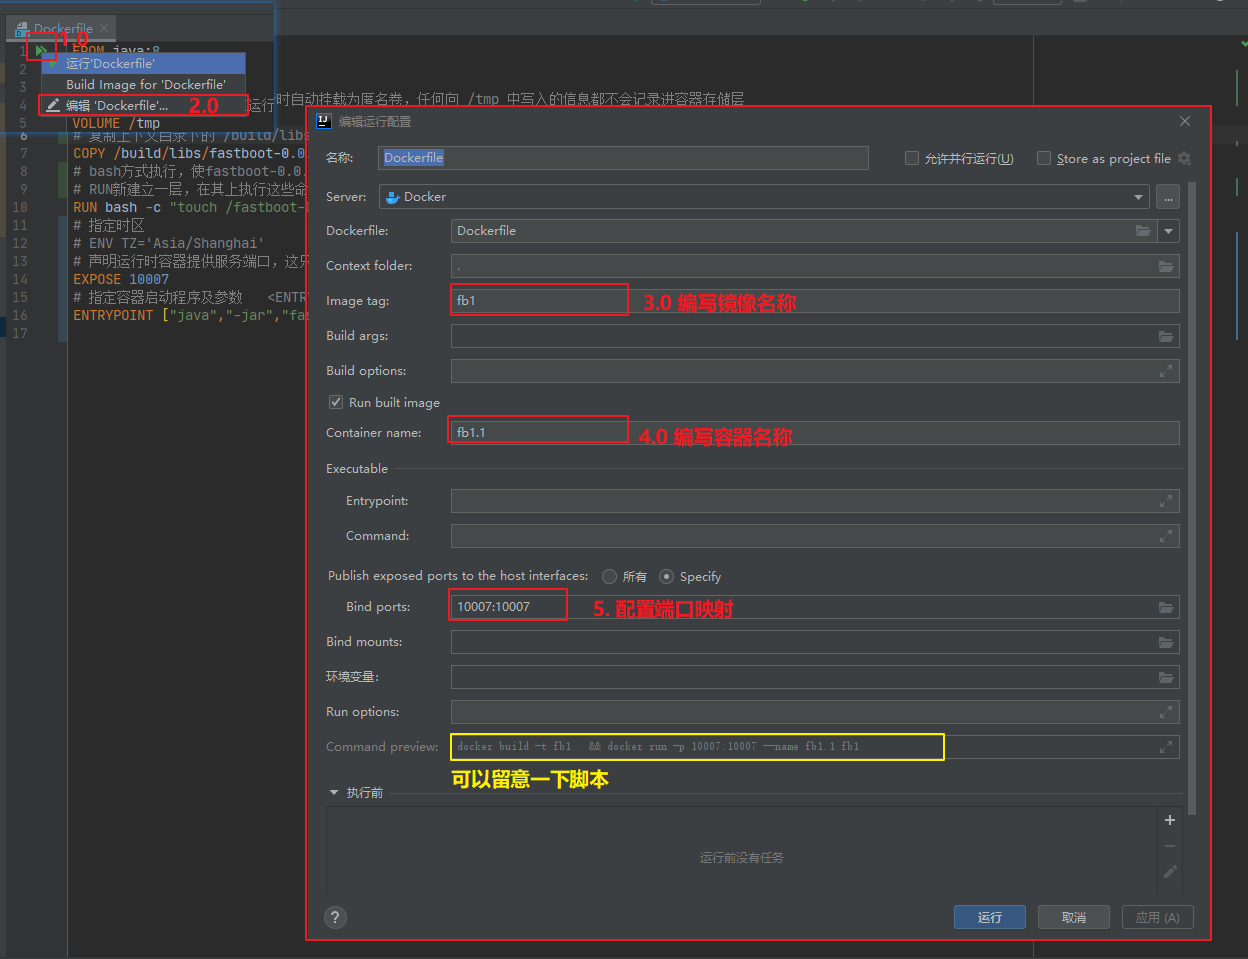Collapse the before-launch tasks section
Image resolution: width=1248 pixels, height=959 pixels.
tap(334, 793)
